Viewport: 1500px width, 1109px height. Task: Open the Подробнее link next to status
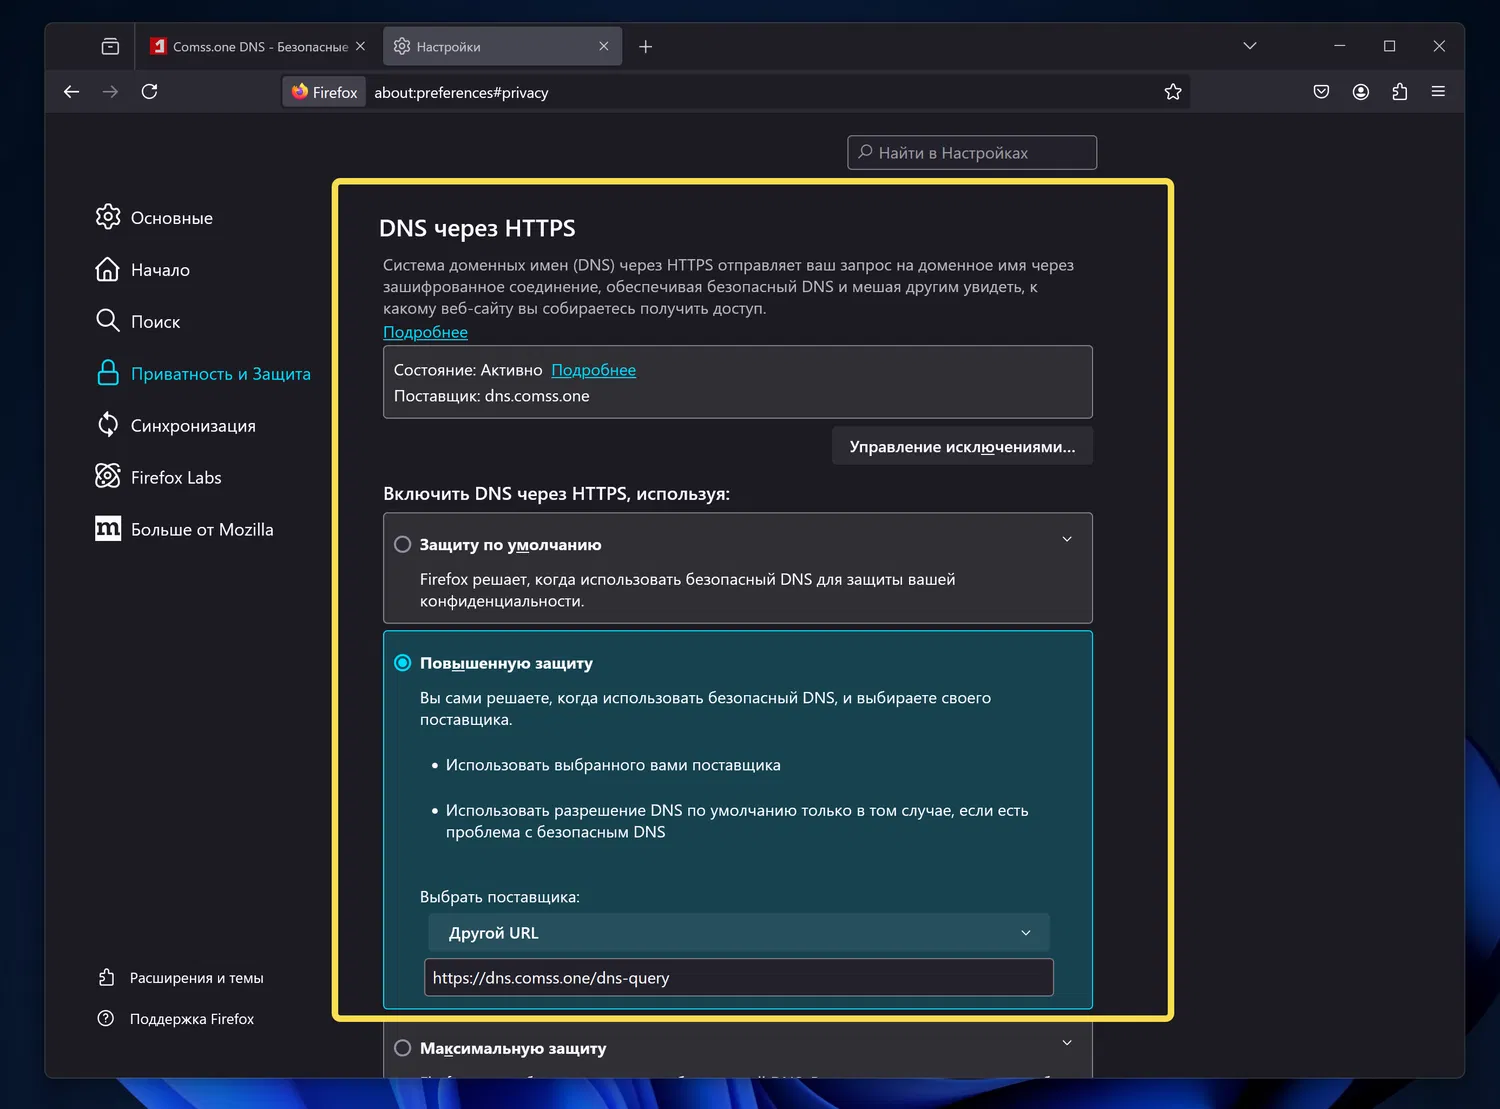coord(593,370)
